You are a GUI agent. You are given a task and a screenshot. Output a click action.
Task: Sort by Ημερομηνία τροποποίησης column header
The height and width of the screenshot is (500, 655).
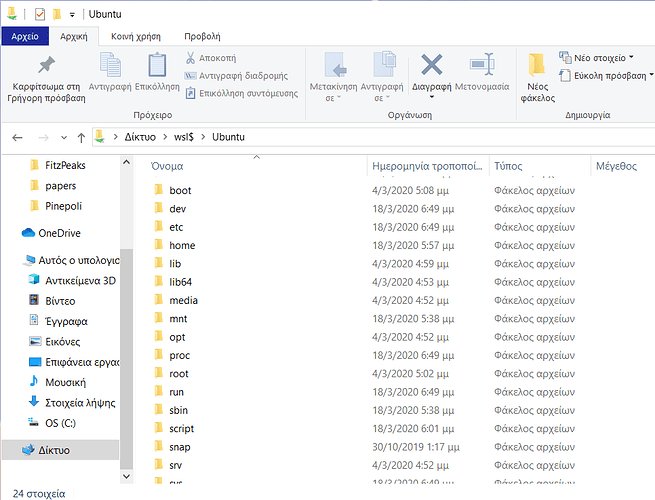point(427,166)
